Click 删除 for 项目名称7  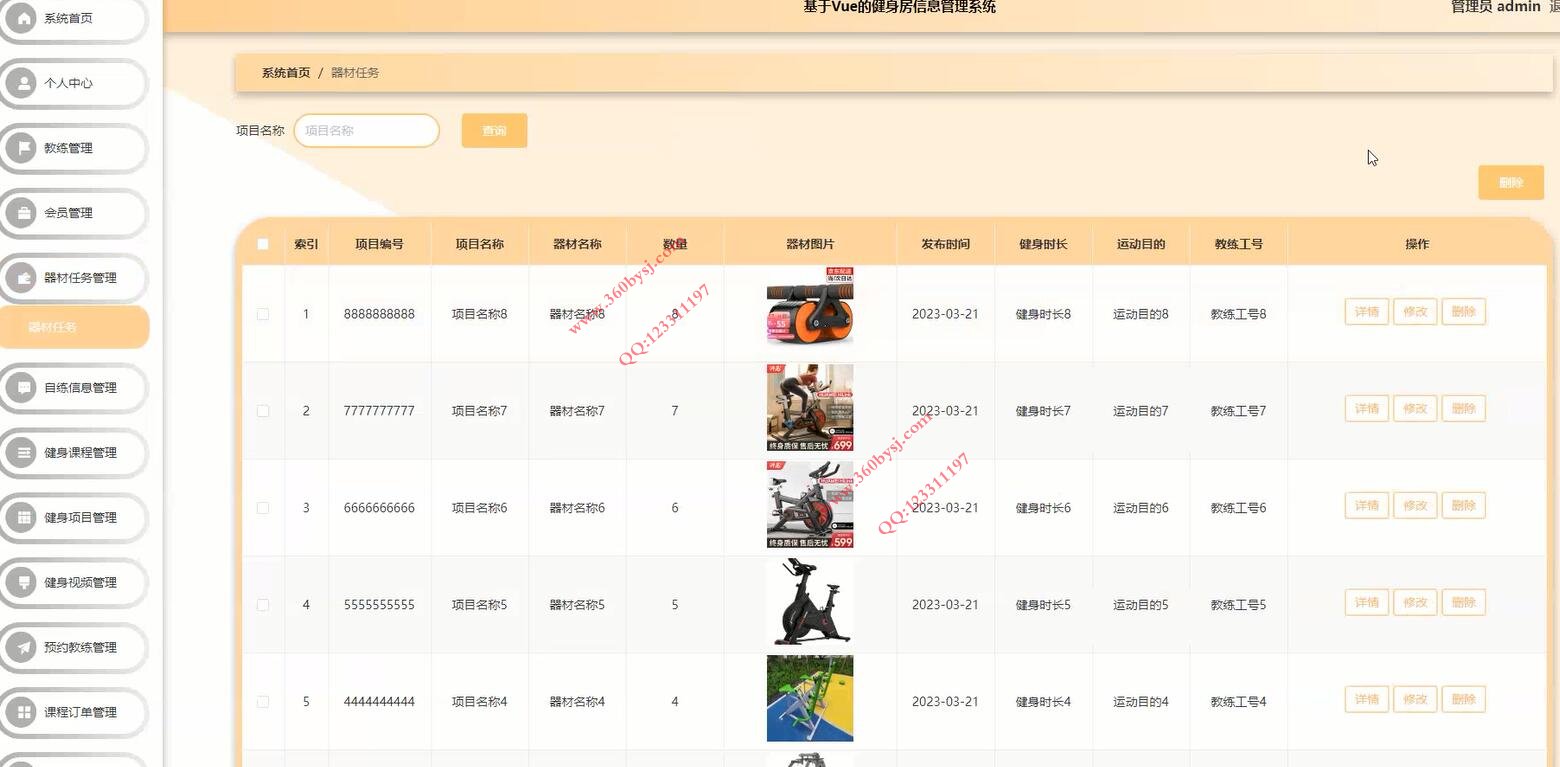(1463, 409)
